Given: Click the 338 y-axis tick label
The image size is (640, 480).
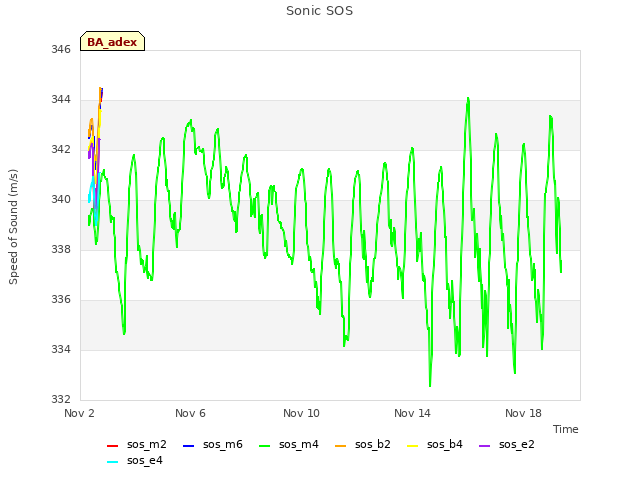Looking at the screenshot, I should (61, 250).
